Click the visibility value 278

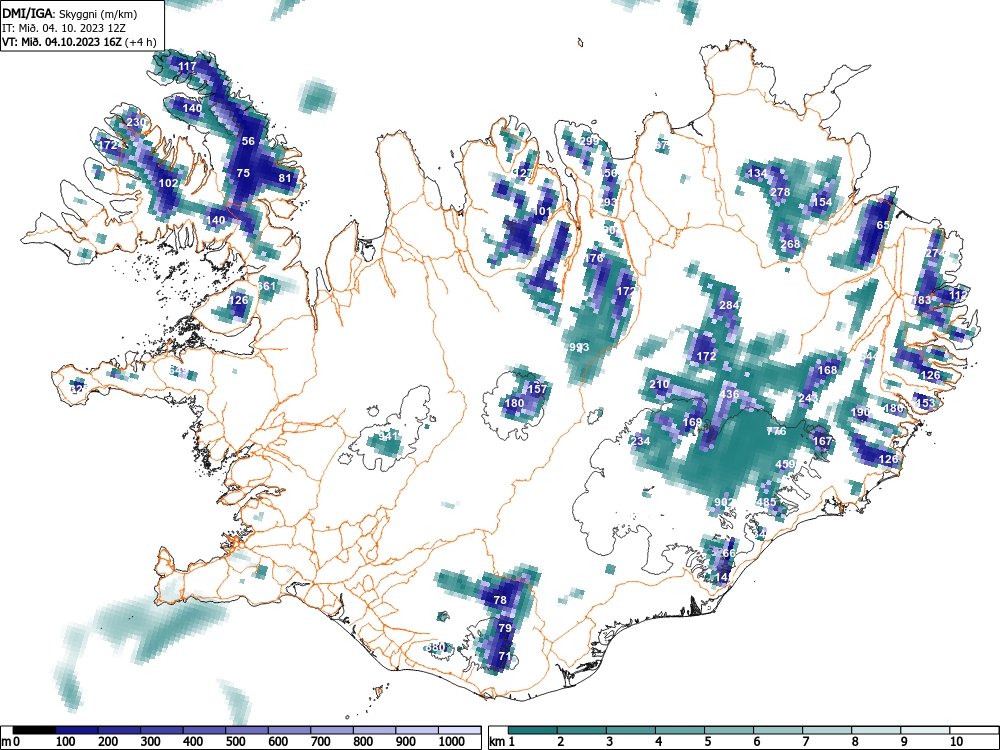point(781,192)
